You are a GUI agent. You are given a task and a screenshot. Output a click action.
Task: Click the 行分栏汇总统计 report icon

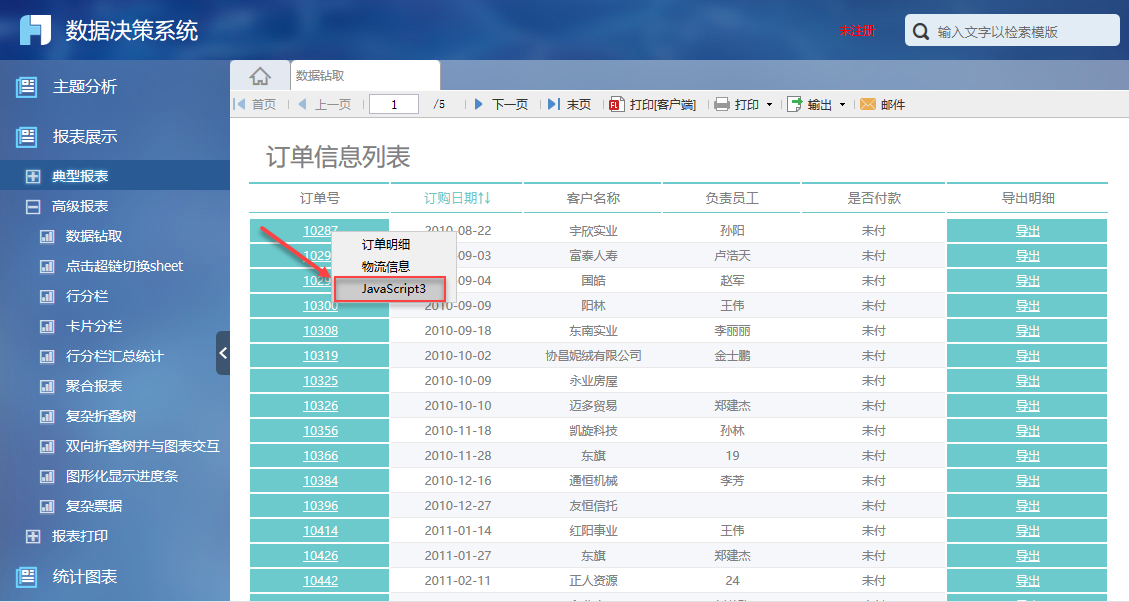coord(47,356)
